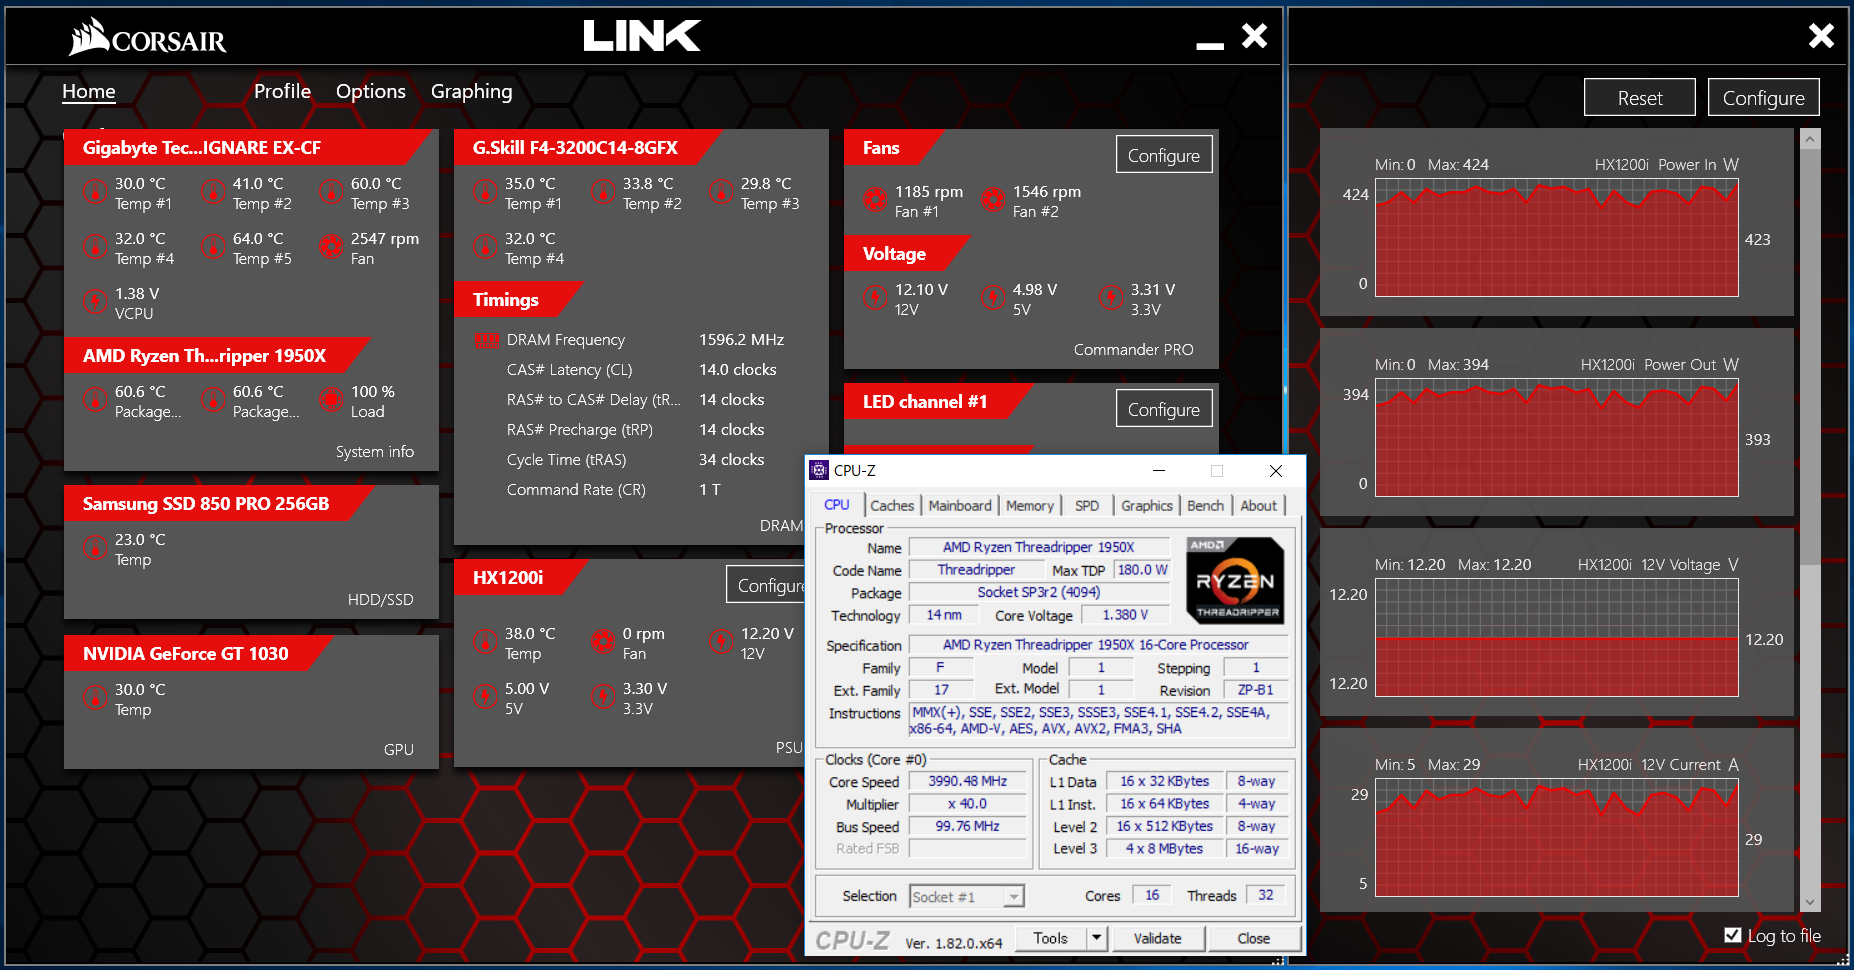The image size is (1854, 970).
Task: Click Configure for LED channel #1
Action: pyautogui.click(x=1164, y=409)
